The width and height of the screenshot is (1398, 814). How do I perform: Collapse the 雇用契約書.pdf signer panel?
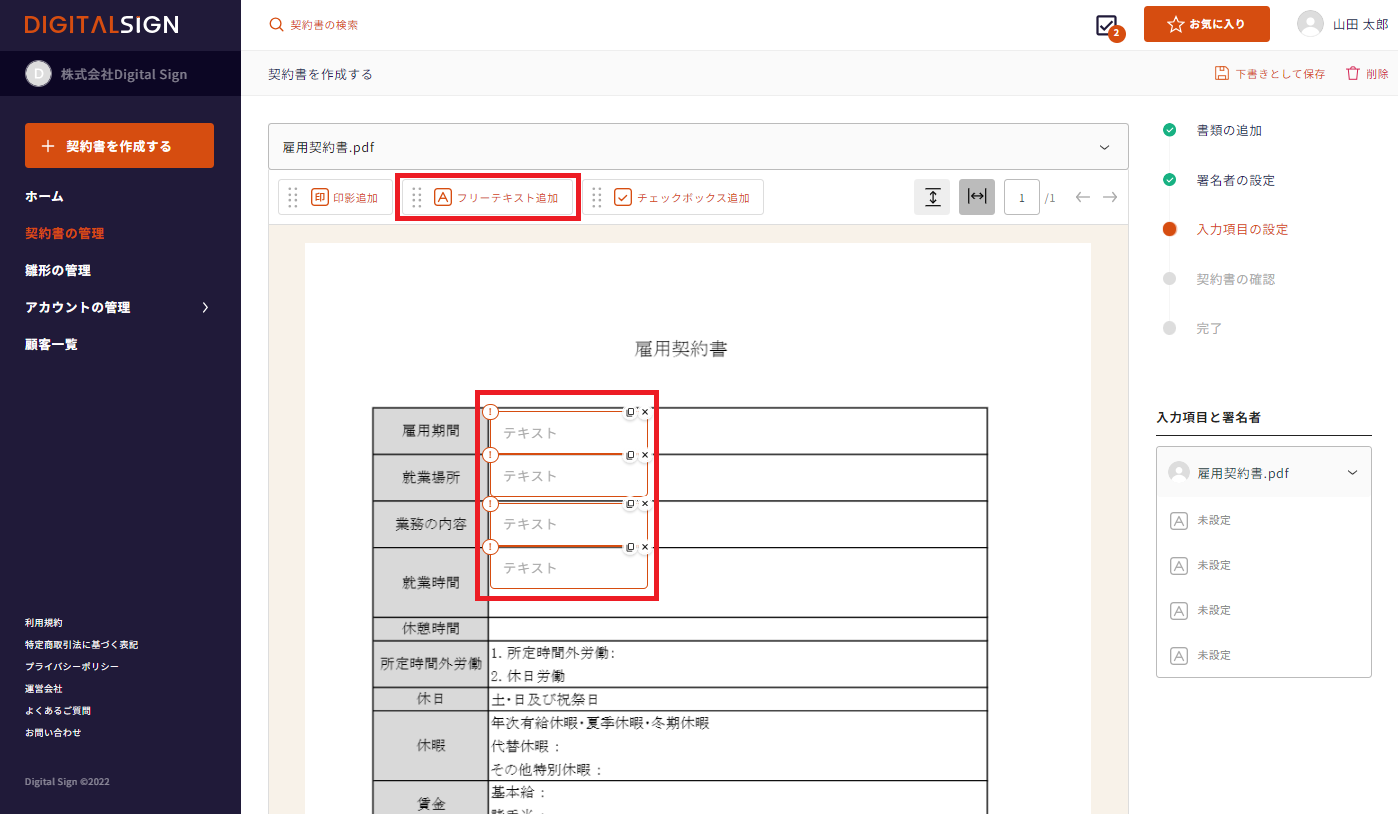pyautogui.click(x=1352, y=473)
